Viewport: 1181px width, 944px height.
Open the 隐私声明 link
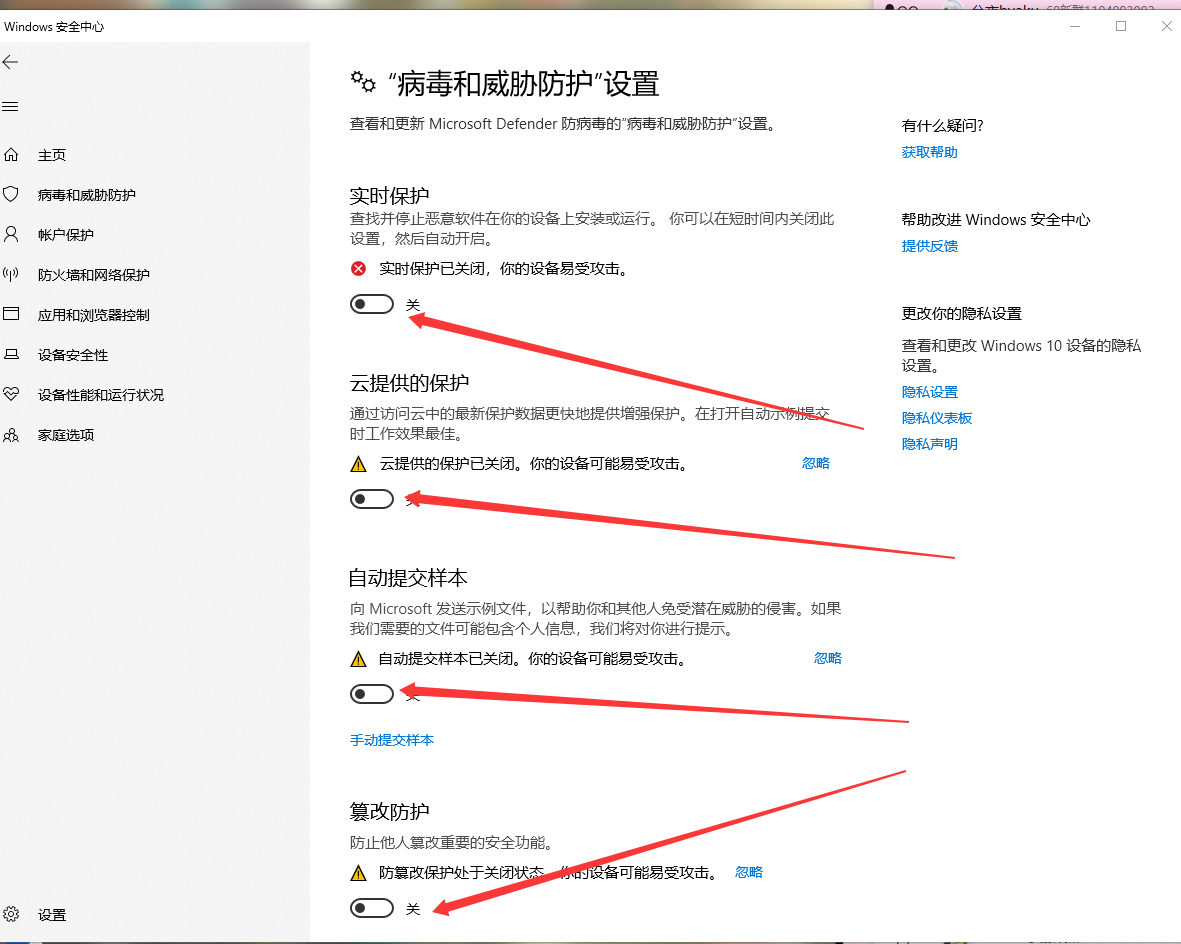(x=929, y=444)
